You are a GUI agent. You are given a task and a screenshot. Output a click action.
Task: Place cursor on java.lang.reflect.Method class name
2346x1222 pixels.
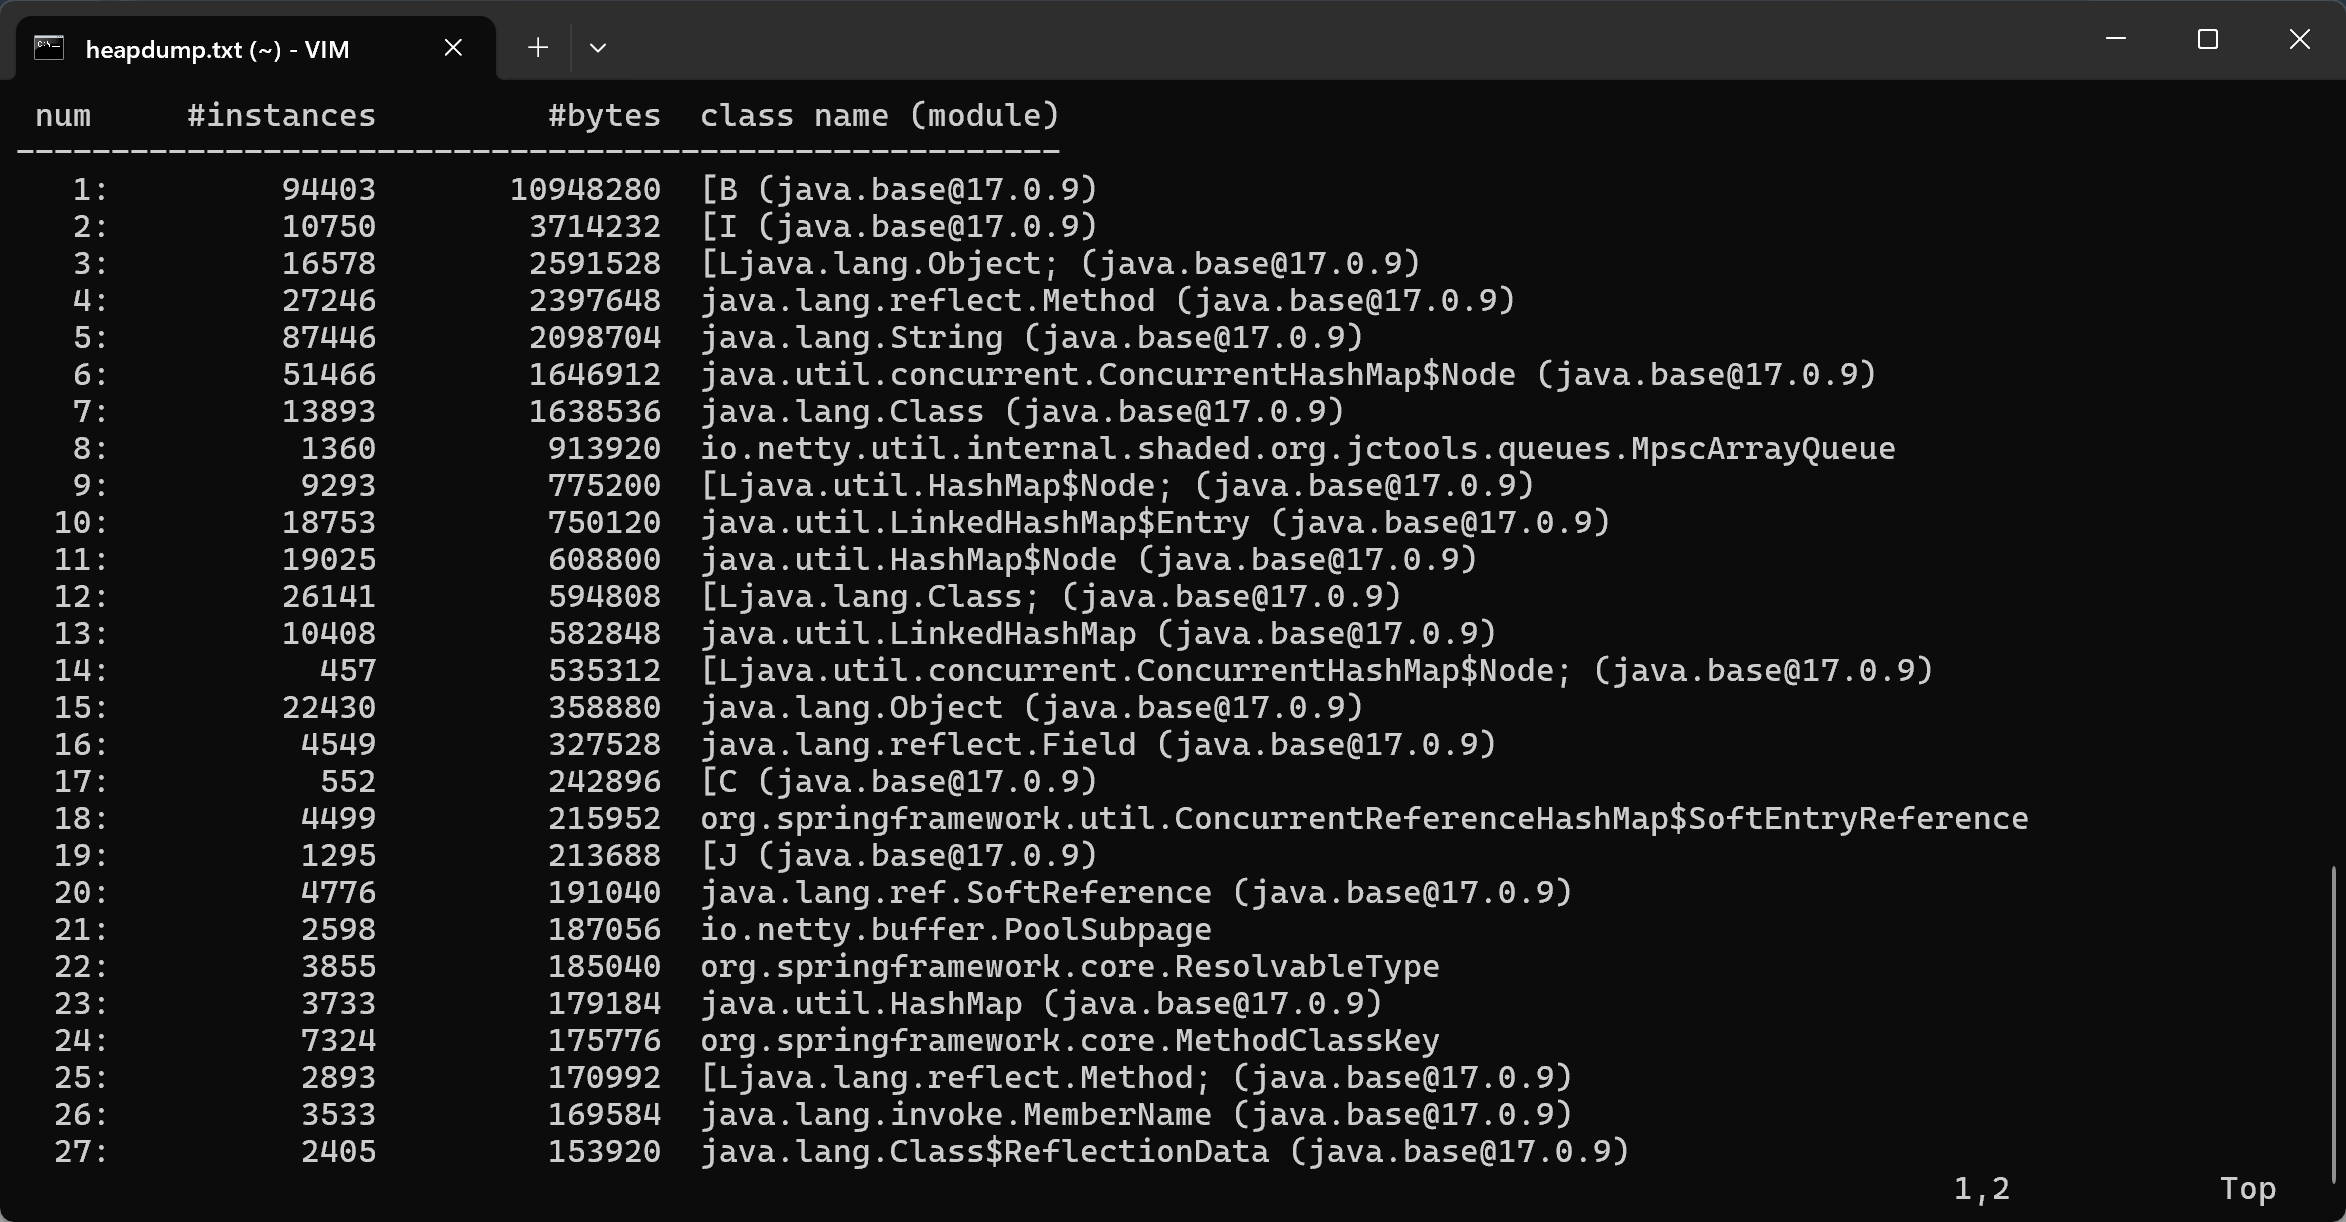tap(927, 301)
